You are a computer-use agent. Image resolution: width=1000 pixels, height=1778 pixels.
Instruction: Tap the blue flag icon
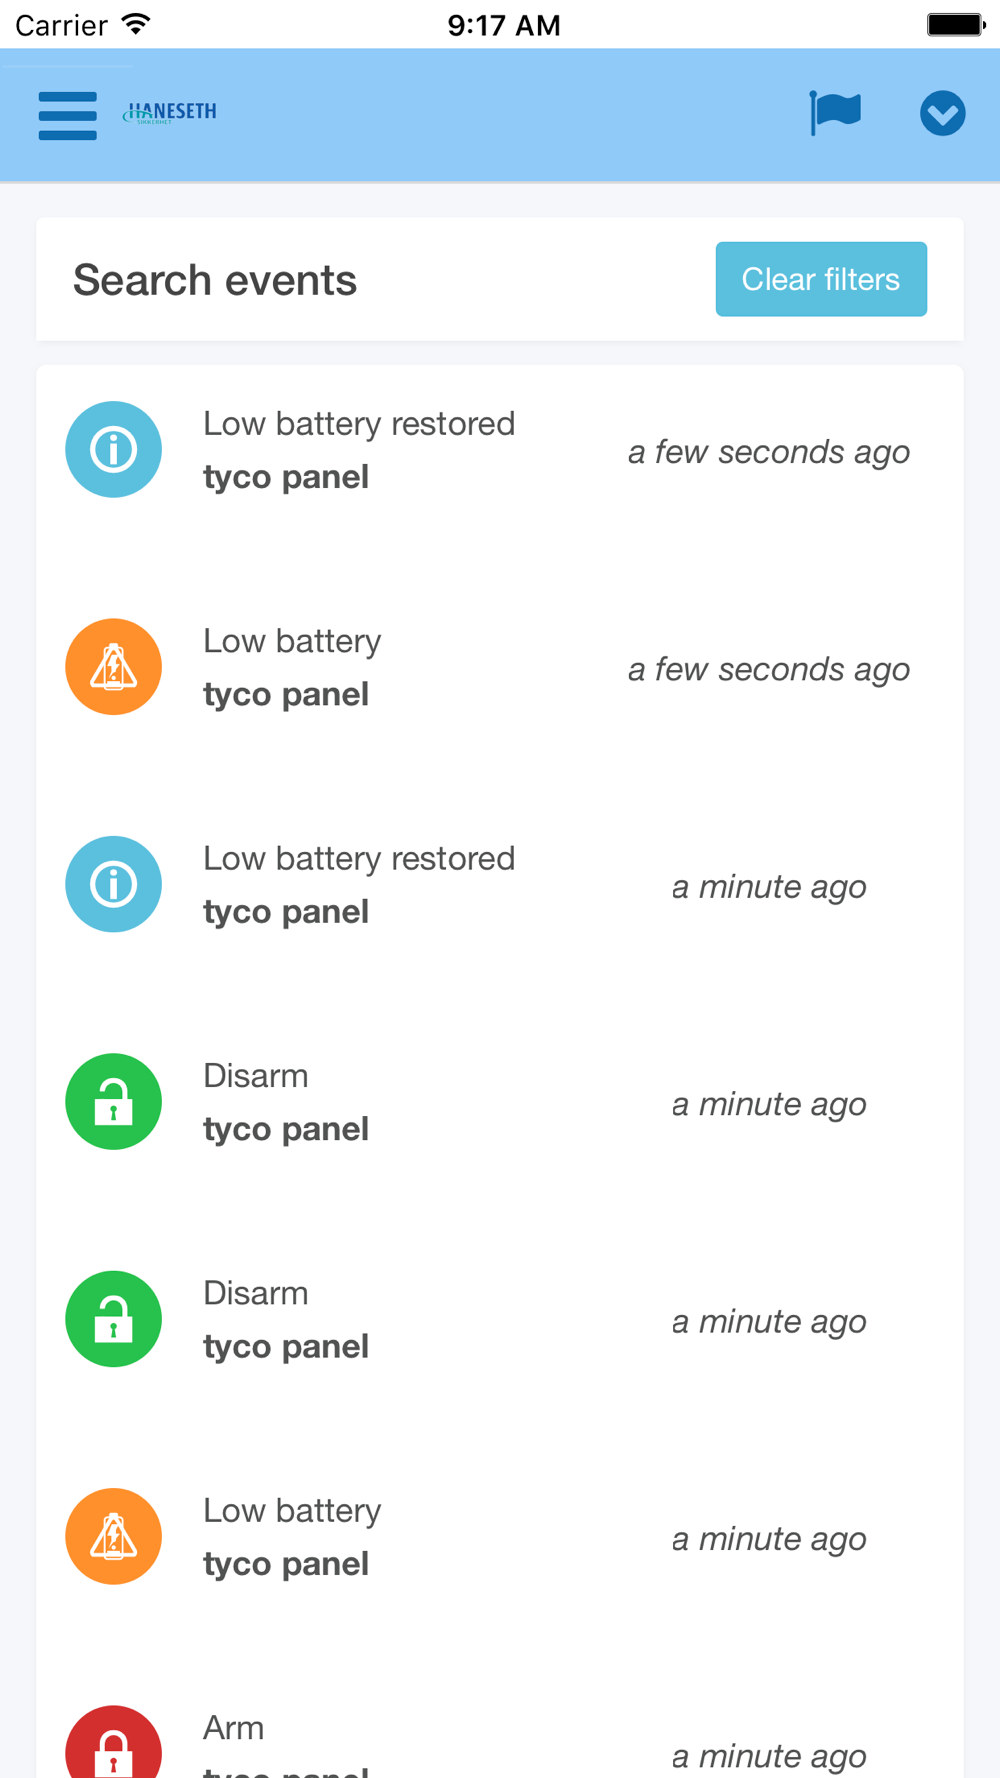pyautogui.click(x=835, y=112)
